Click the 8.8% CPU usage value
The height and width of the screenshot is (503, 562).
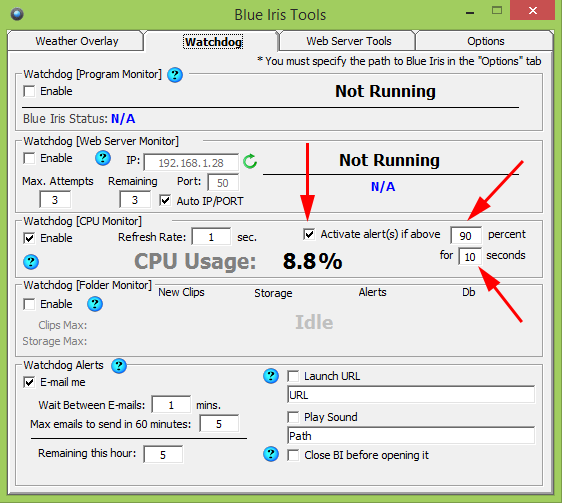tap(312, 261)
